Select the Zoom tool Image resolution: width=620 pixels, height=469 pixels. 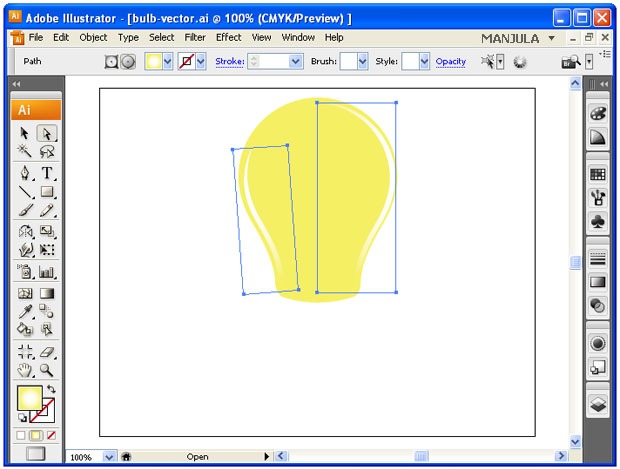47,370
